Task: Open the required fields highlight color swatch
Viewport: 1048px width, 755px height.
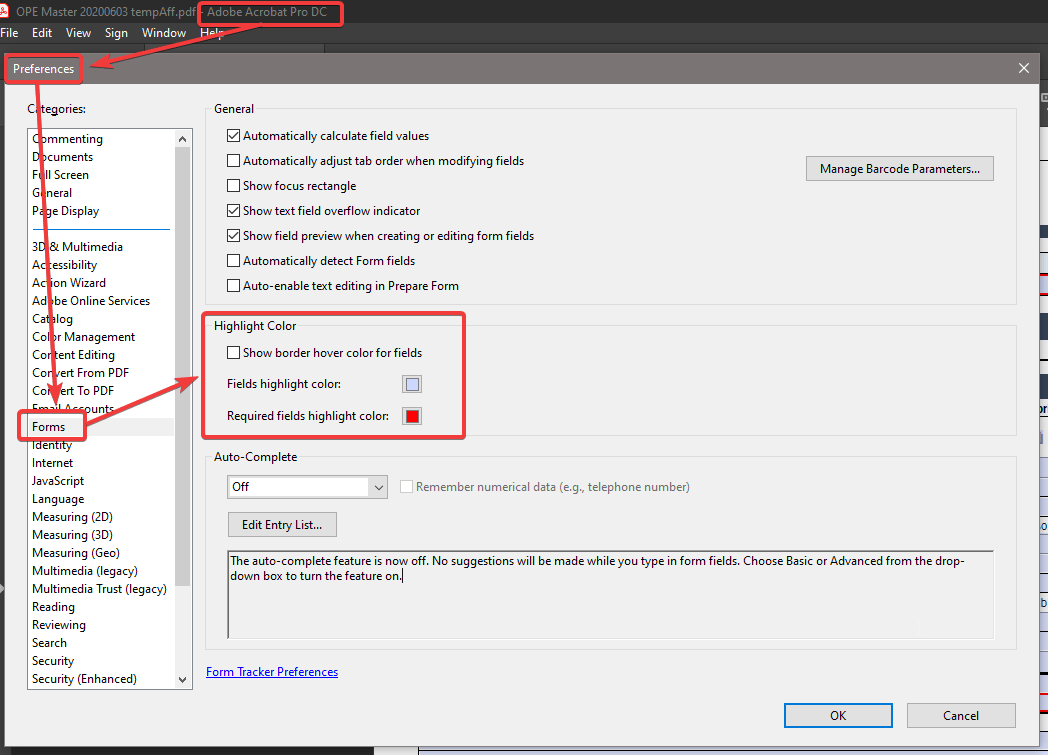Action: [411, 415]
